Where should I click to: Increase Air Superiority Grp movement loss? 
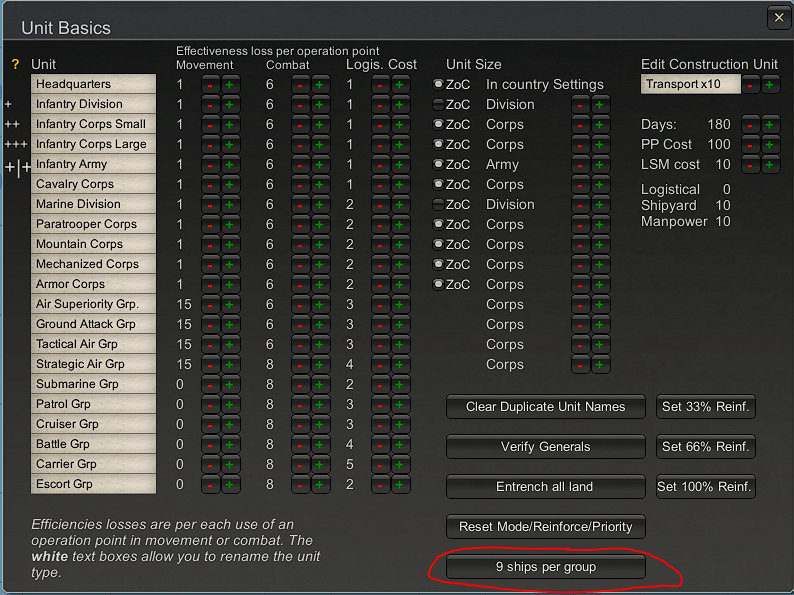[x=229, y=305]
